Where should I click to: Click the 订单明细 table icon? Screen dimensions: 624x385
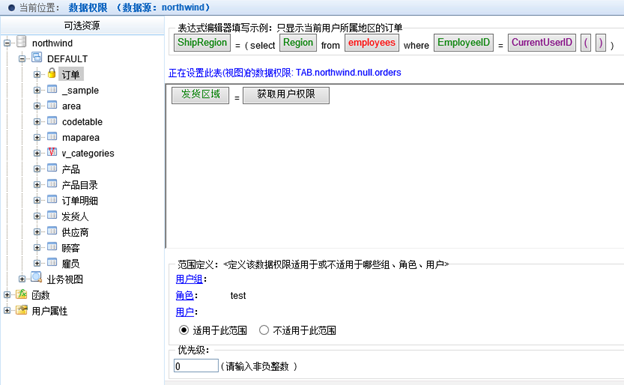click(x=52, y=199)
